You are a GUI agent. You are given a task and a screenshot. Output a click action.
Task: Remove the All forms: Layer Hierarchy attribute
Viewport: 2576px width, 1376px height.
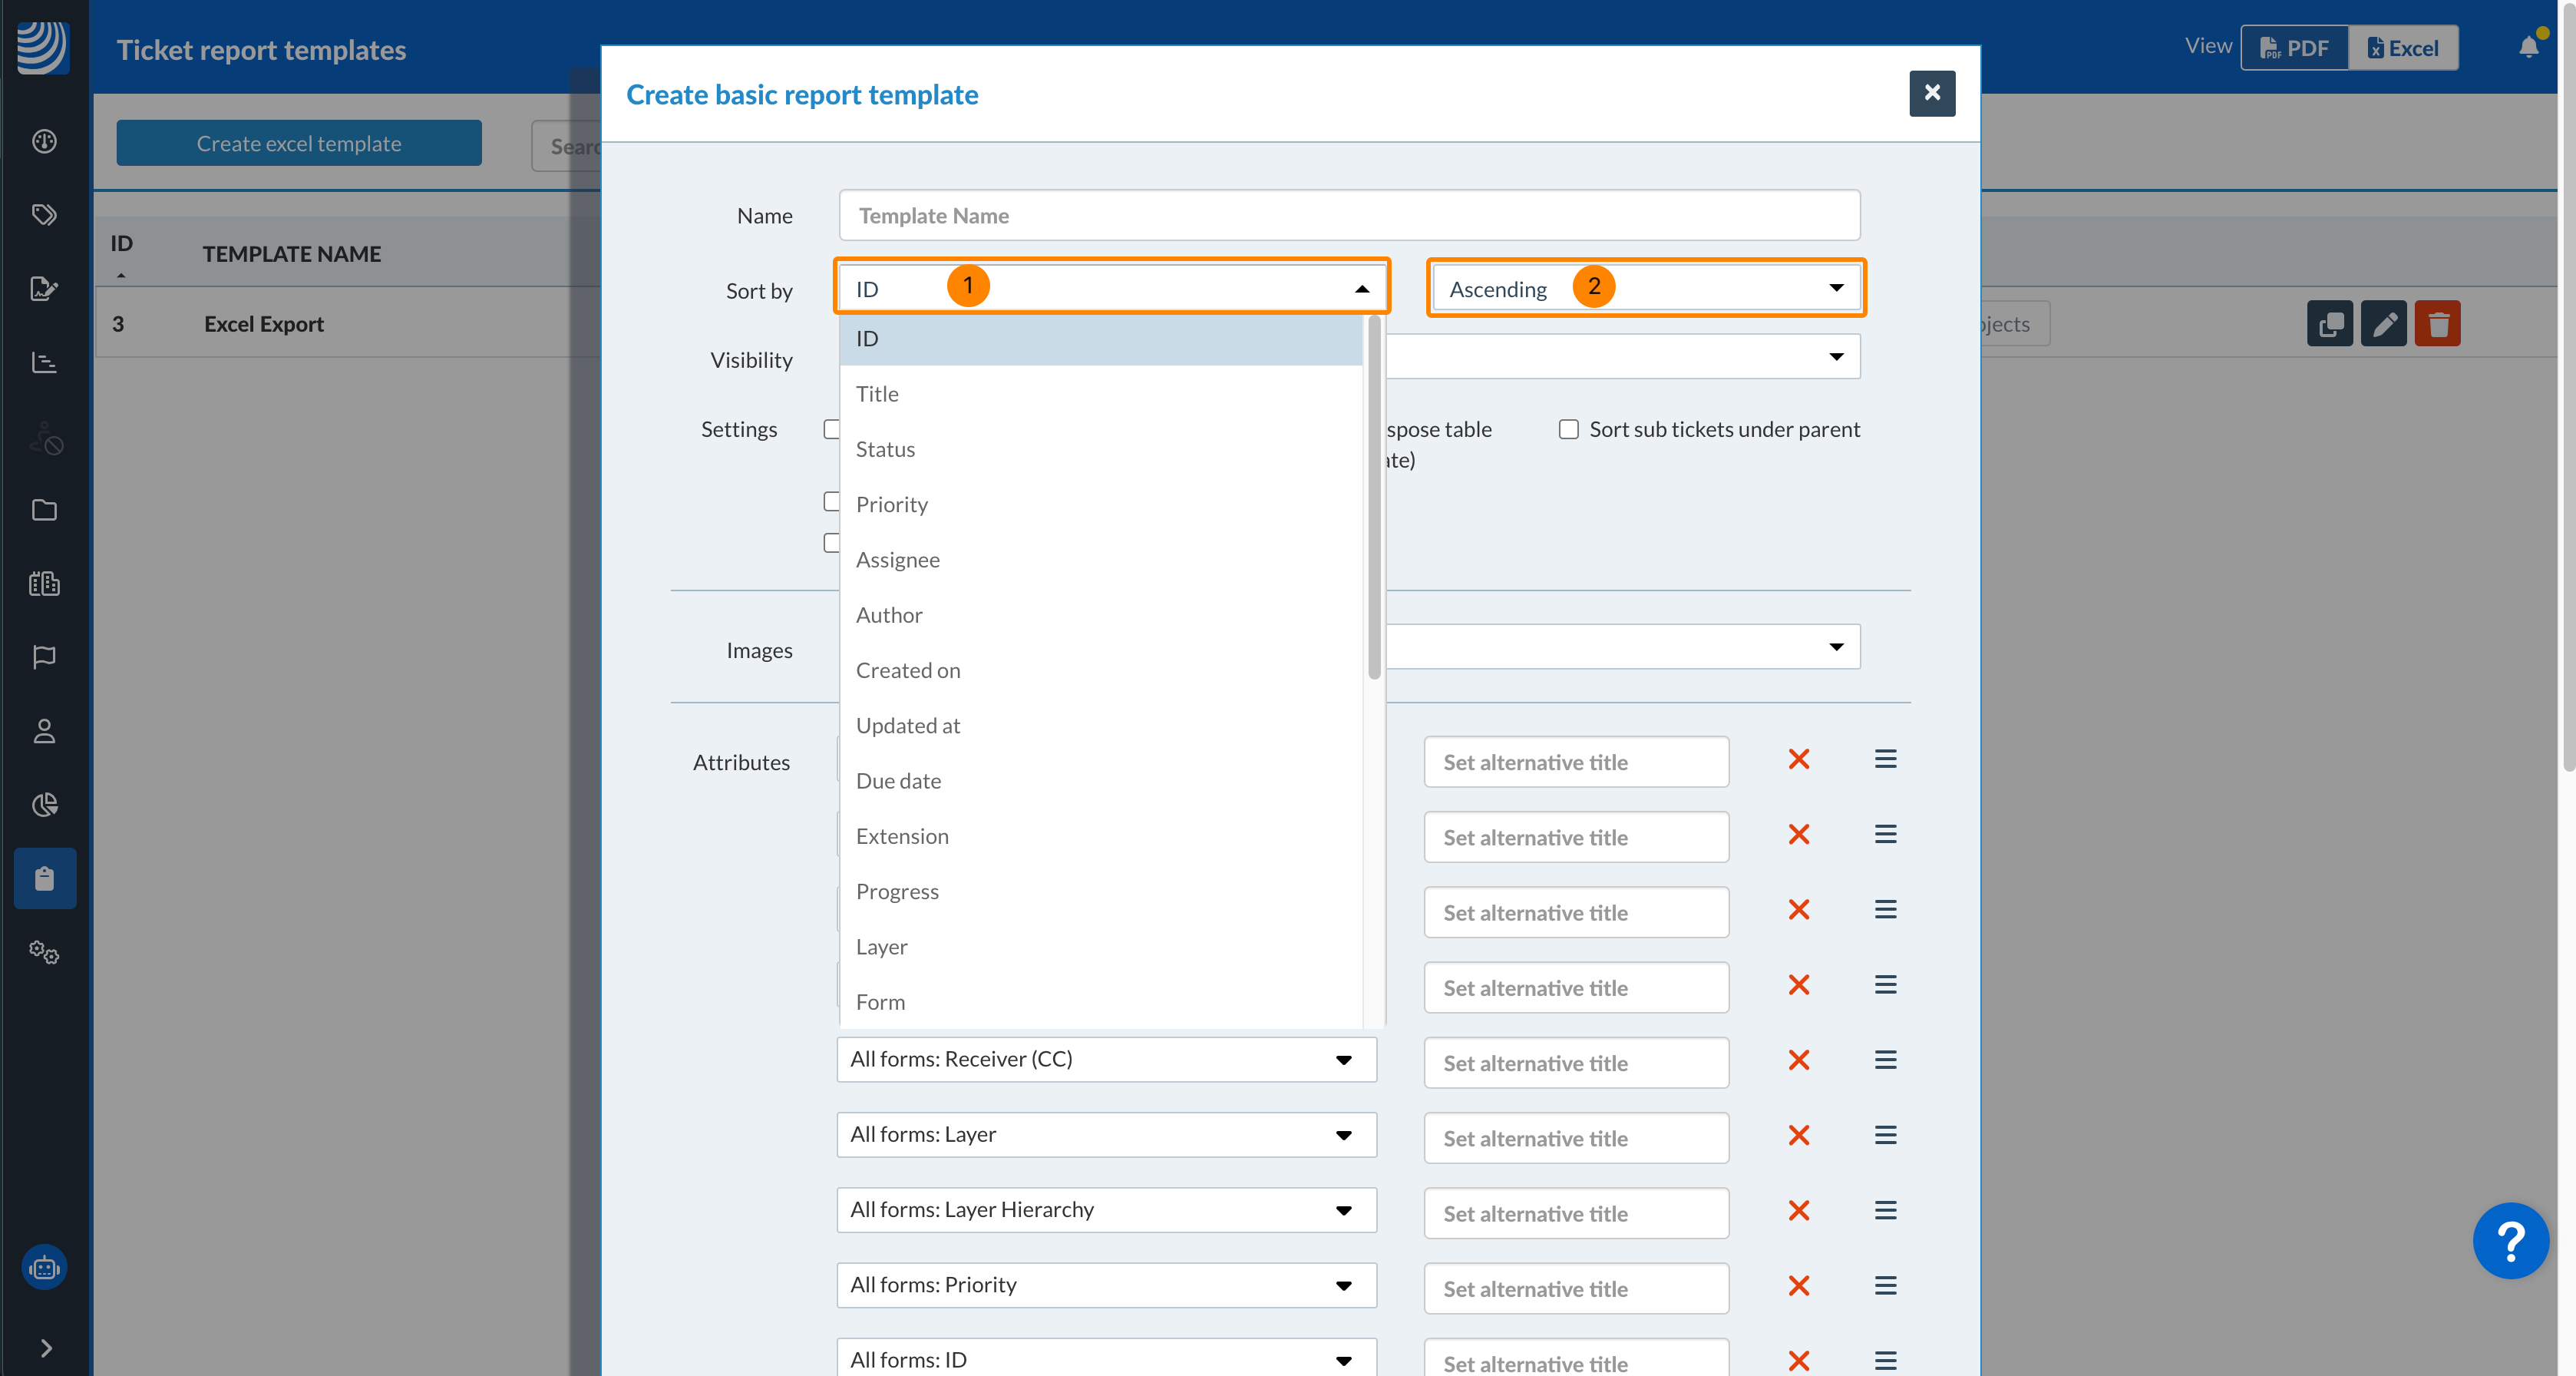click(x=1799, y=1211)
